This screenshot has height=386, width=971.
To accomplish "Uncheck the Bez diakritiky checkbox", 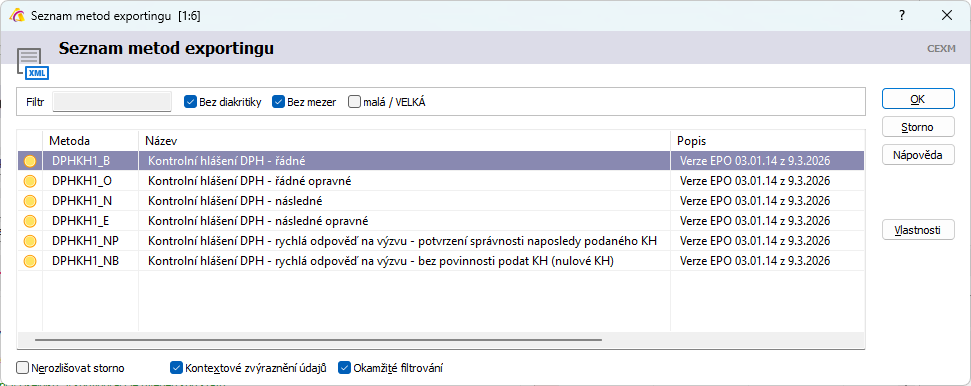I will (190, 102).
